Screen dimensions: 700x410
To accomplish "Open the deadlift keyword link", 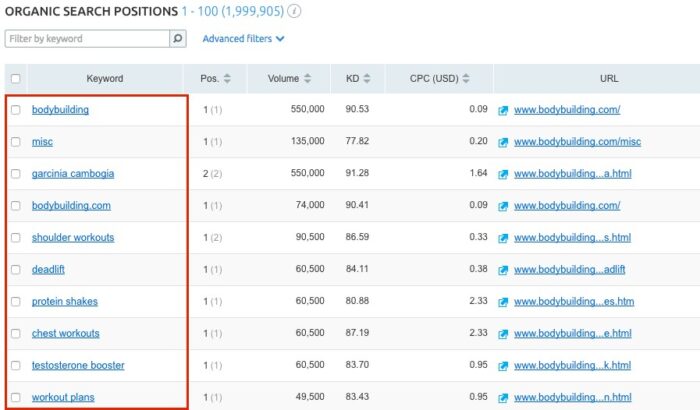I will (48, 270).
